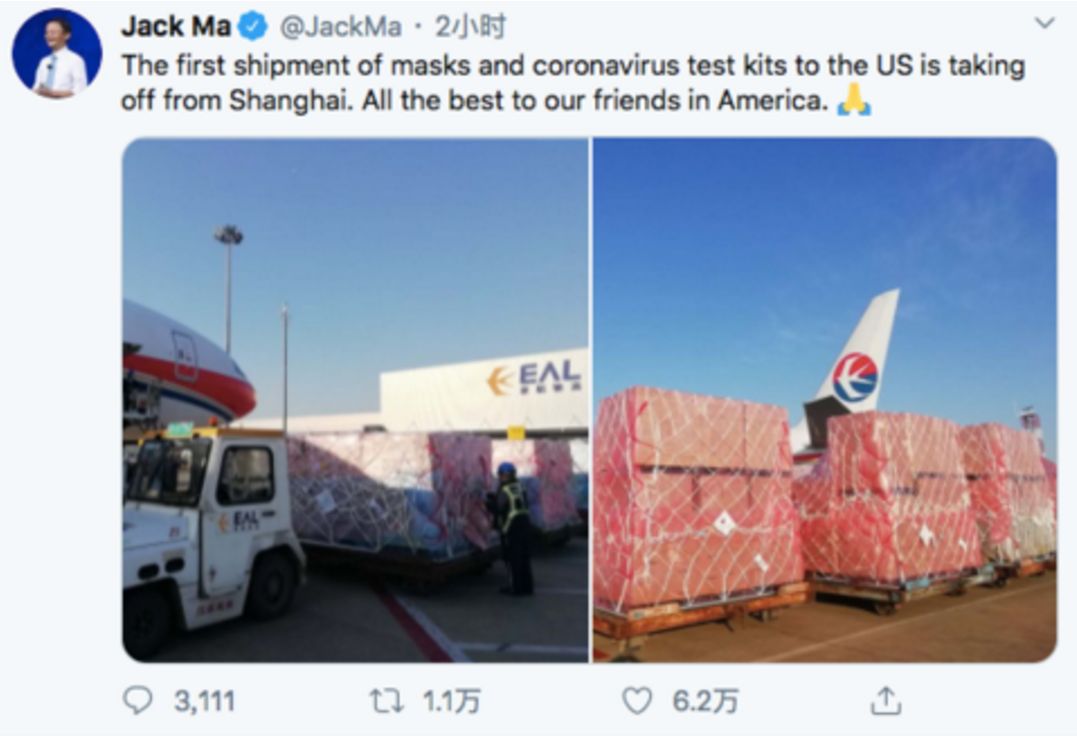Click the 3,111 reply count

[205, 702]
